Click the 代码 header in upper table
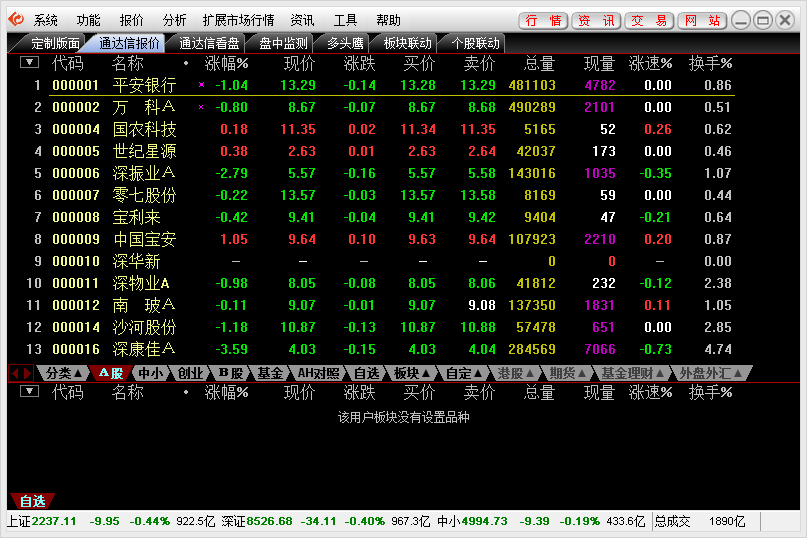The height and width of the screenshot is (538, 807). point(67,63)
